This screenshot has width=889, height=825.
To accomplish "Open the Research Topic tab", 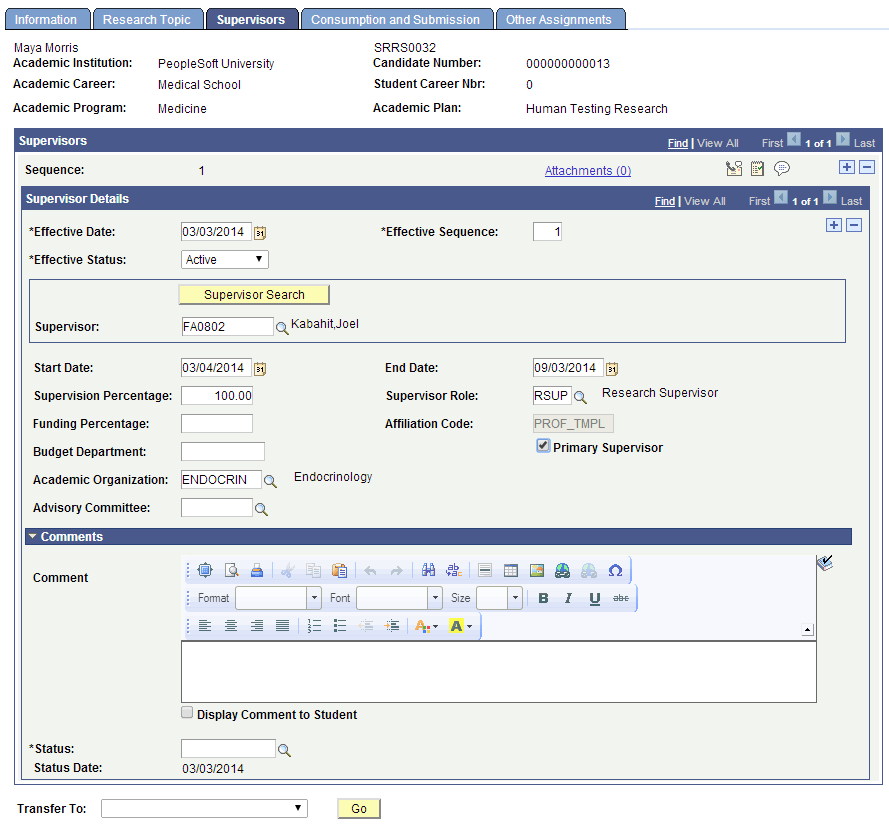I will click(x=147, y=19).
